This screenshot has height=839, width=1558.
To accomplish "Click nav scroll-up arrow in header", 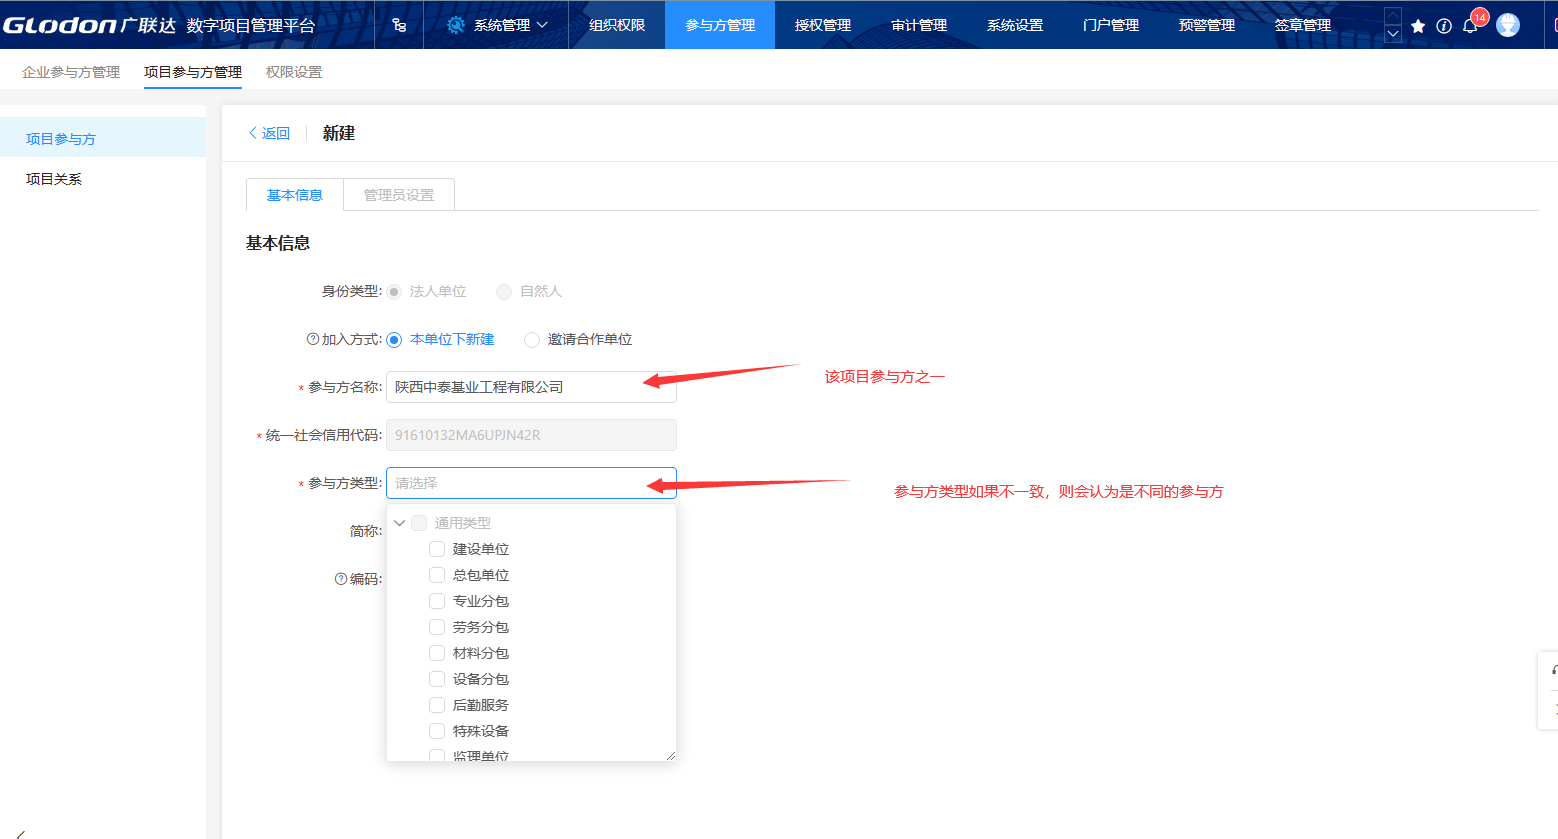I will (x=1393, y=16).
